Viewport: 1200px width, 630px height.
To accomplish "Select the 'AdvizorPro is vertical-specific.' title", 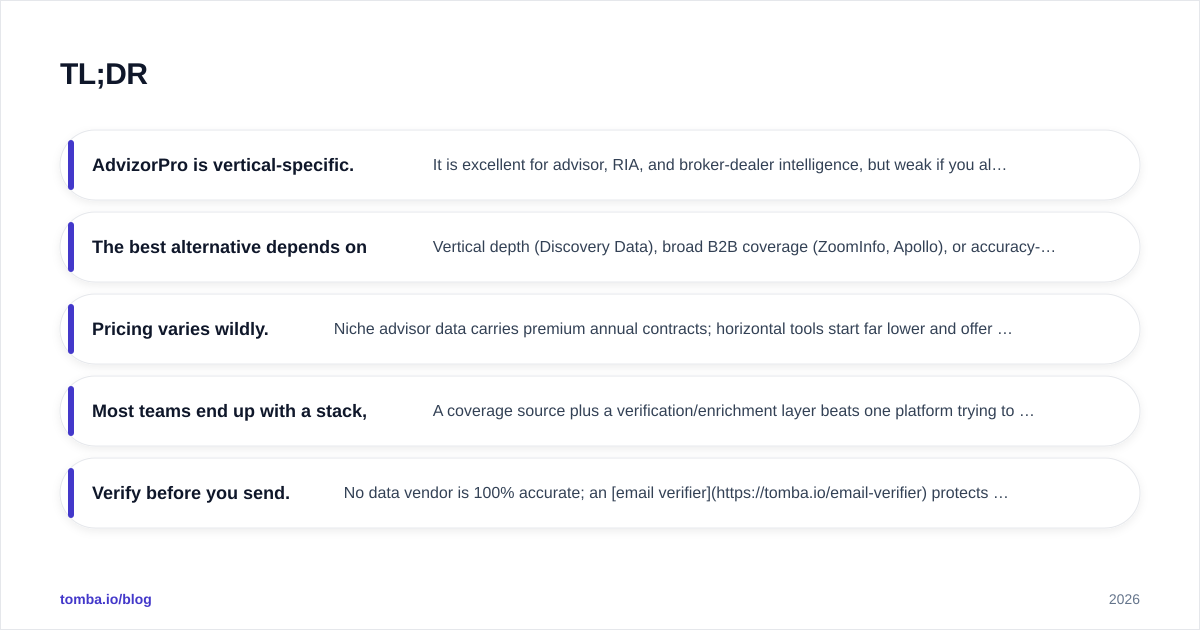I will tap(223, 165).
